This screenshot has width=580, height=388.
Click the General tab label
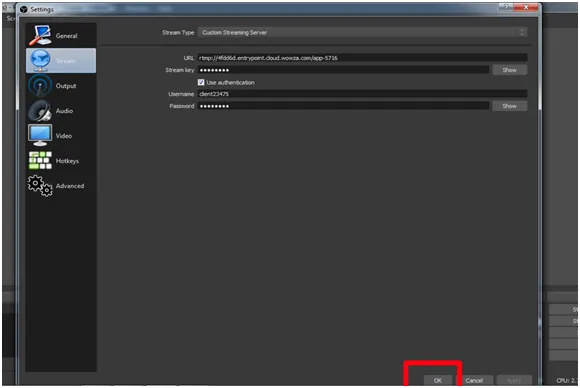point(67,36)
